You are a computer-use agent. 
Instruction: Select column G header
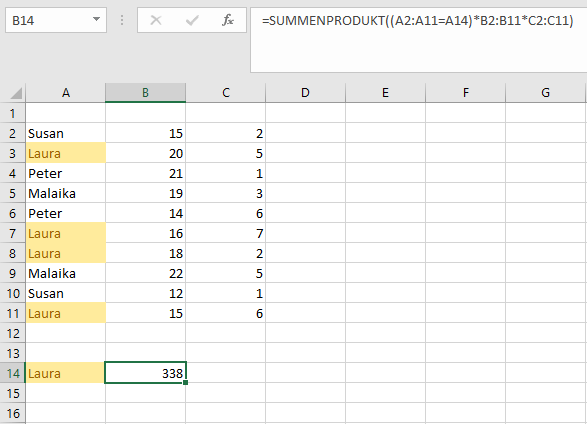(545, 92)
